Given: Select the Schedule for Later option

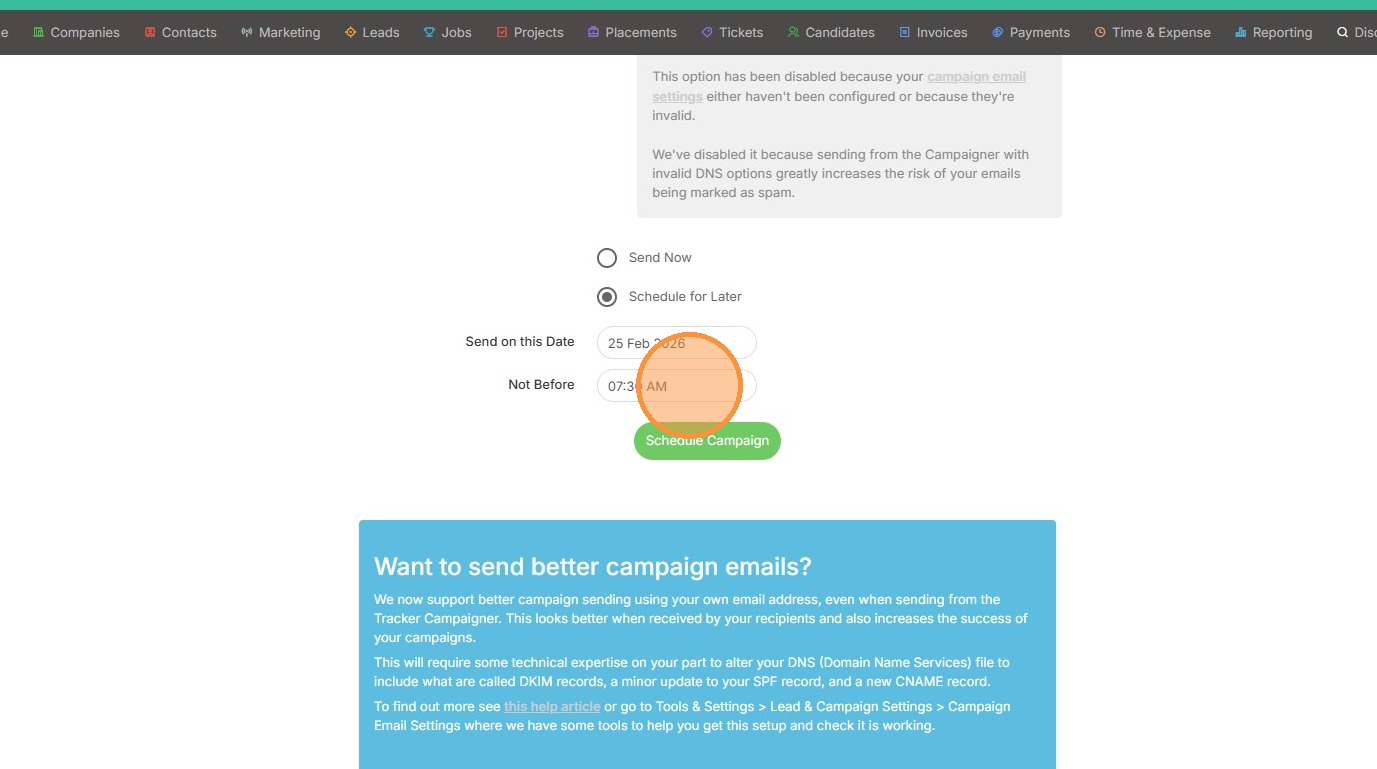Looking at the screenshot, I should pos(607,297).
